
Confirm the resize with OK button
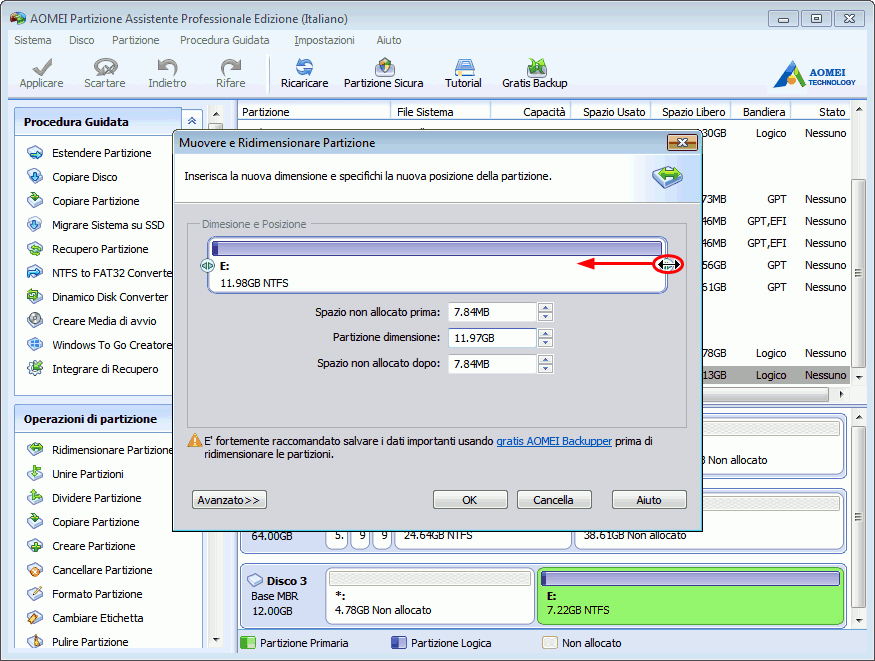click(470, 500)
